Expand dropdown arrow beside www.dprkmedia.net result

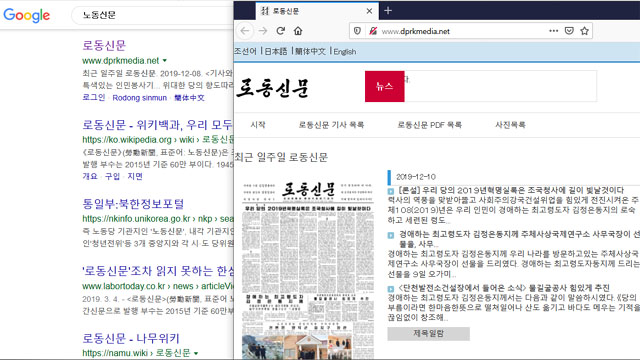pos(165,60)
